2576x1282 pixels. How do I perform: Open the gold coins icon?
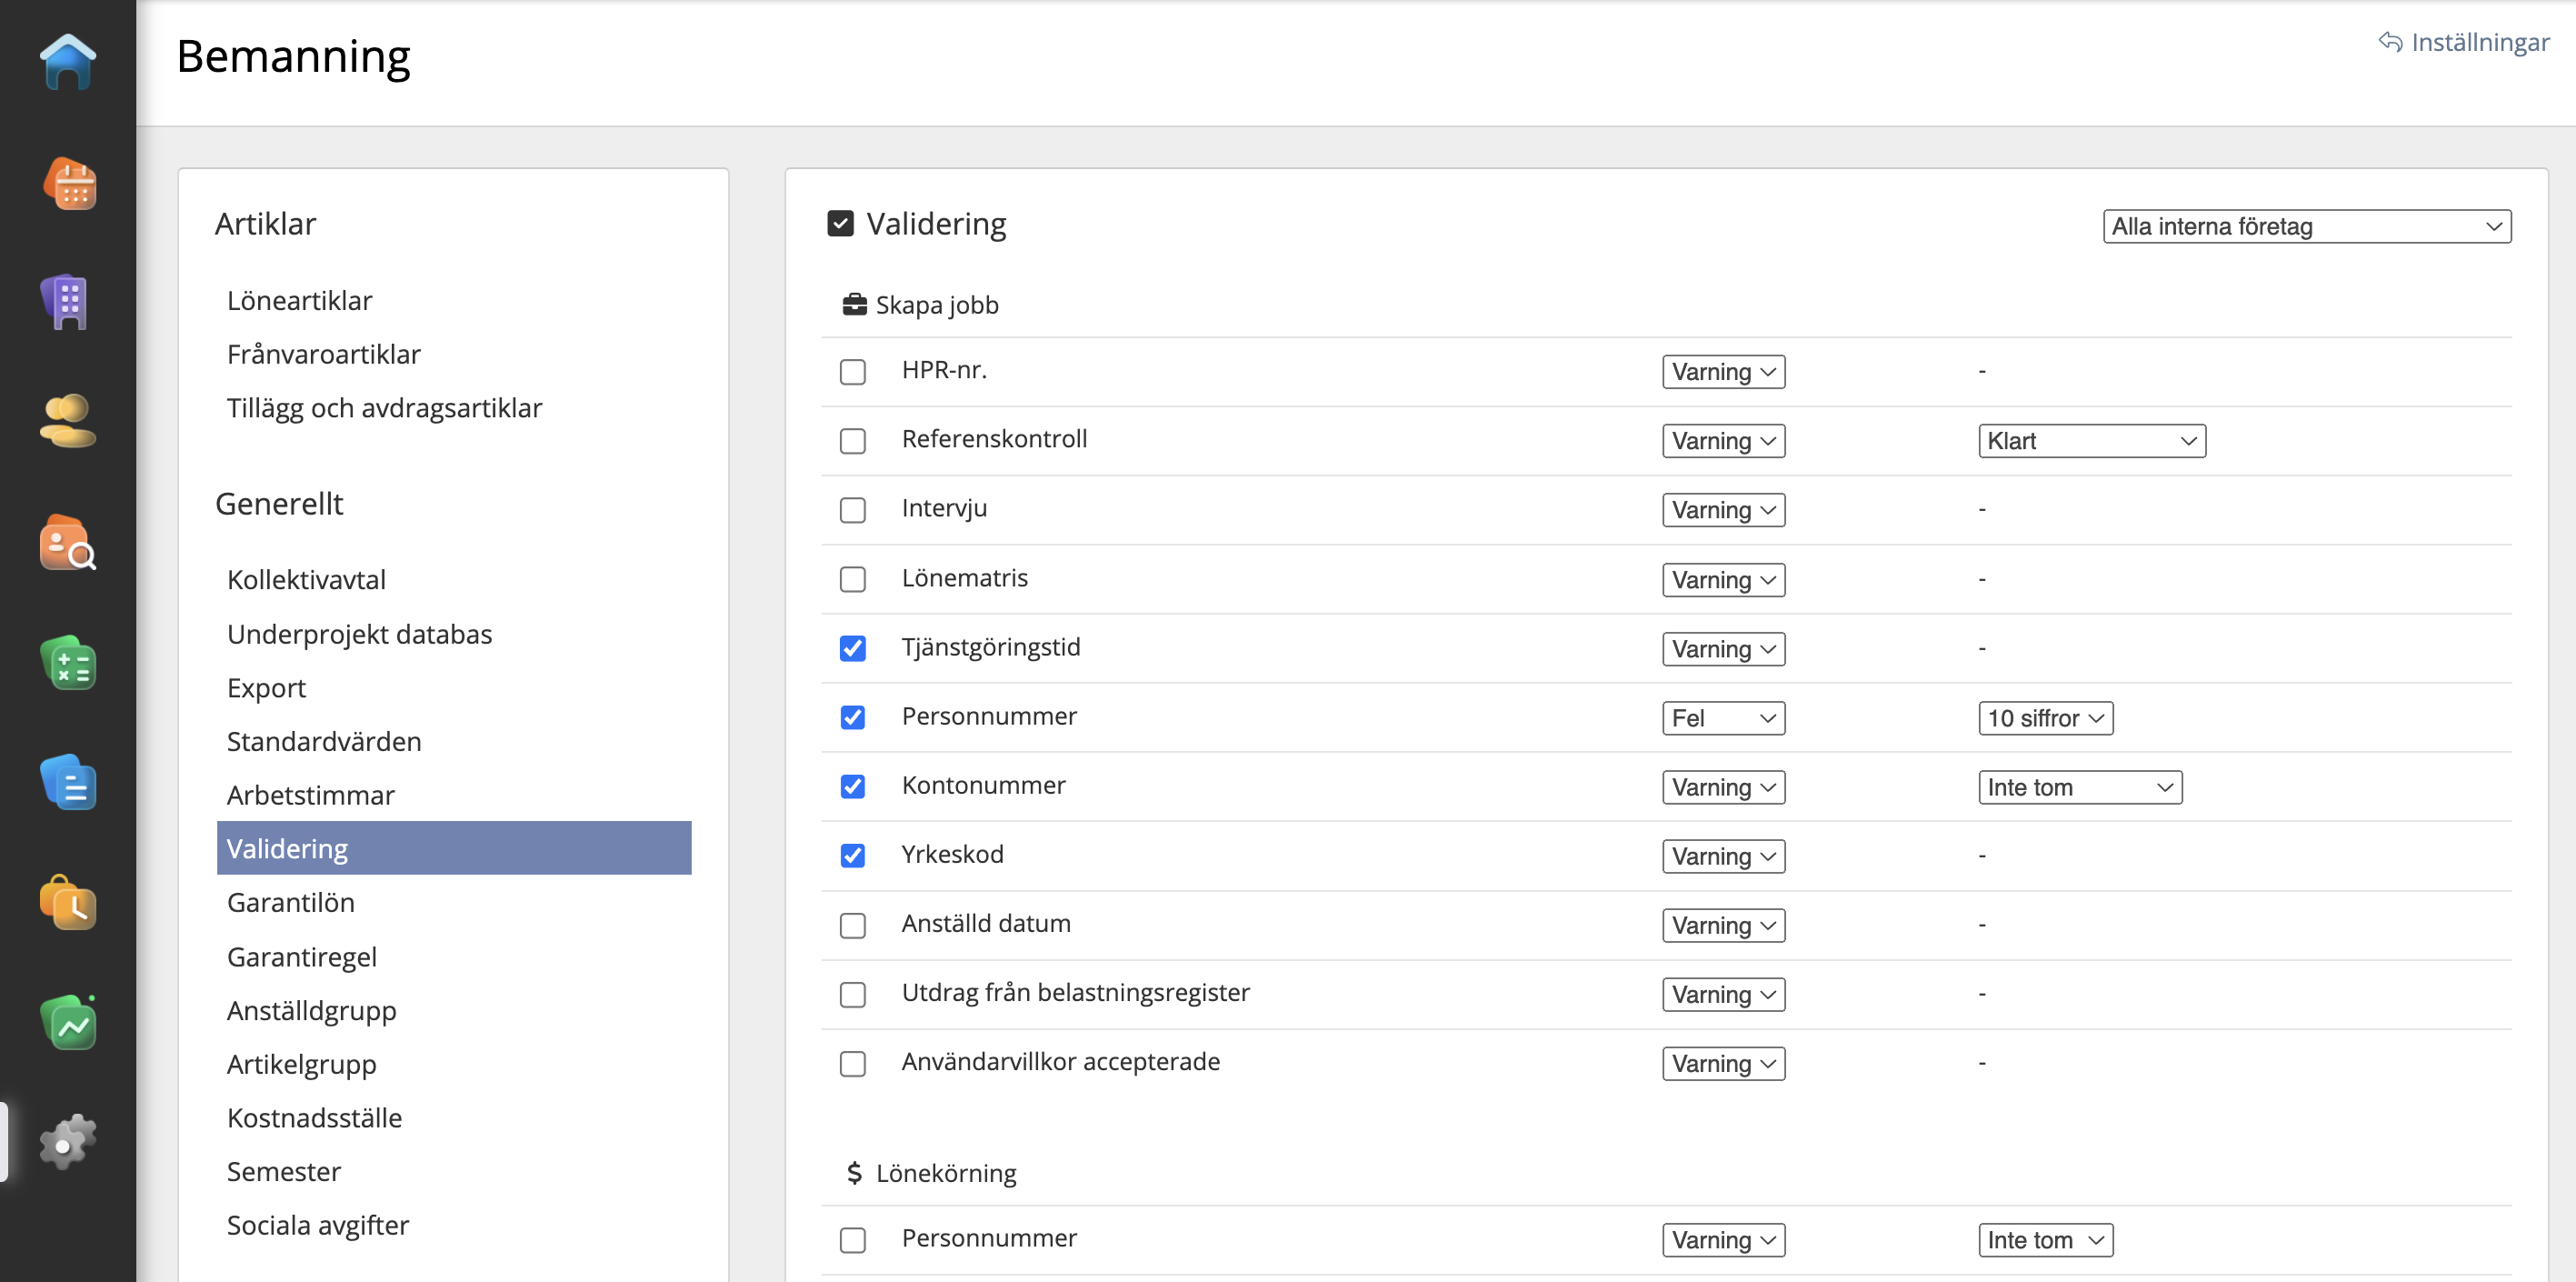click(x=68, y=421)
